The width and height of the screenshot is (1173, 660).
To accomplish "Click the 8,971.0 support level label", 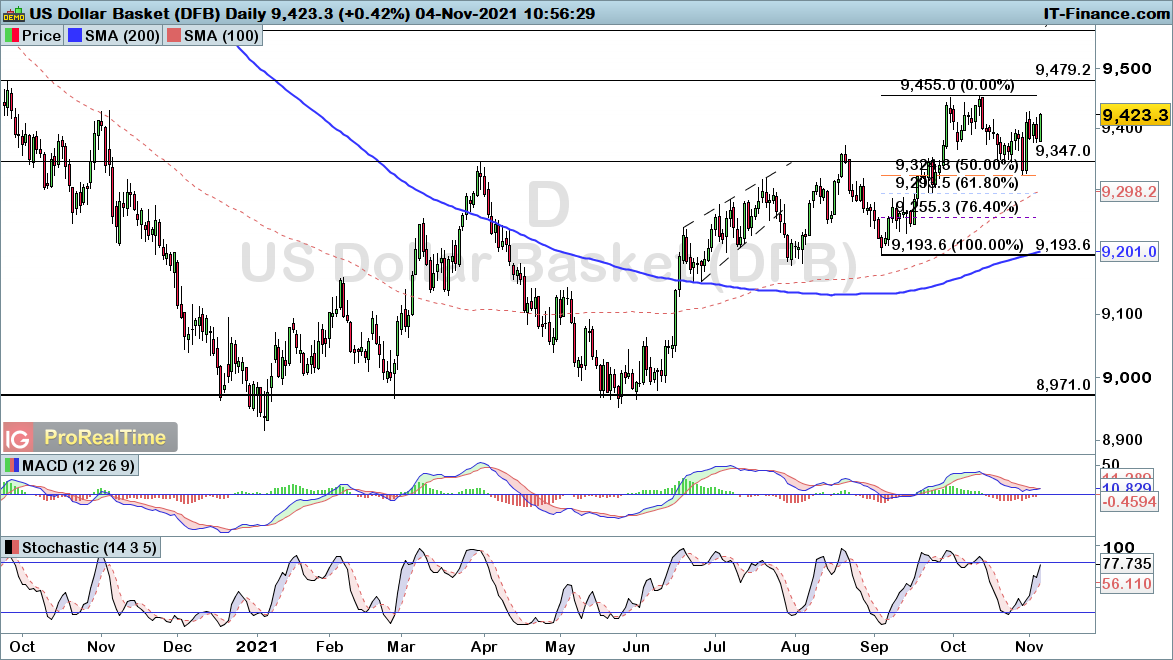I will [1062, 385].
